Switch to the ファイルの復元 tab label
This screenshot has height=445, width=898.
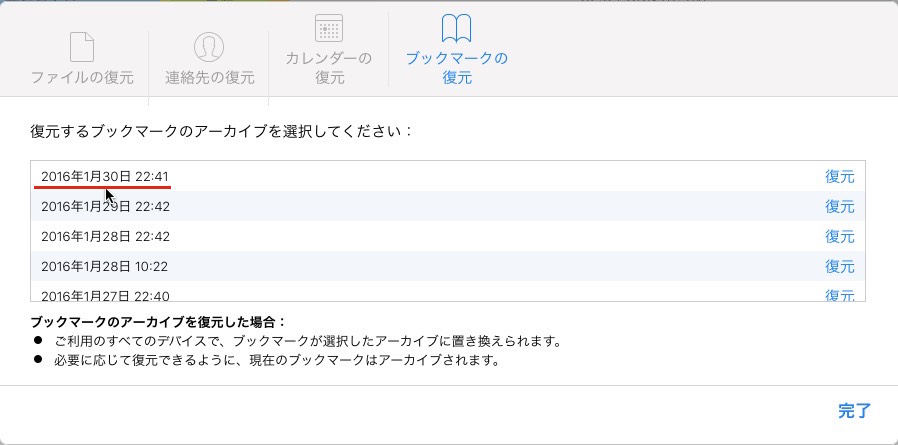point(81,77)
